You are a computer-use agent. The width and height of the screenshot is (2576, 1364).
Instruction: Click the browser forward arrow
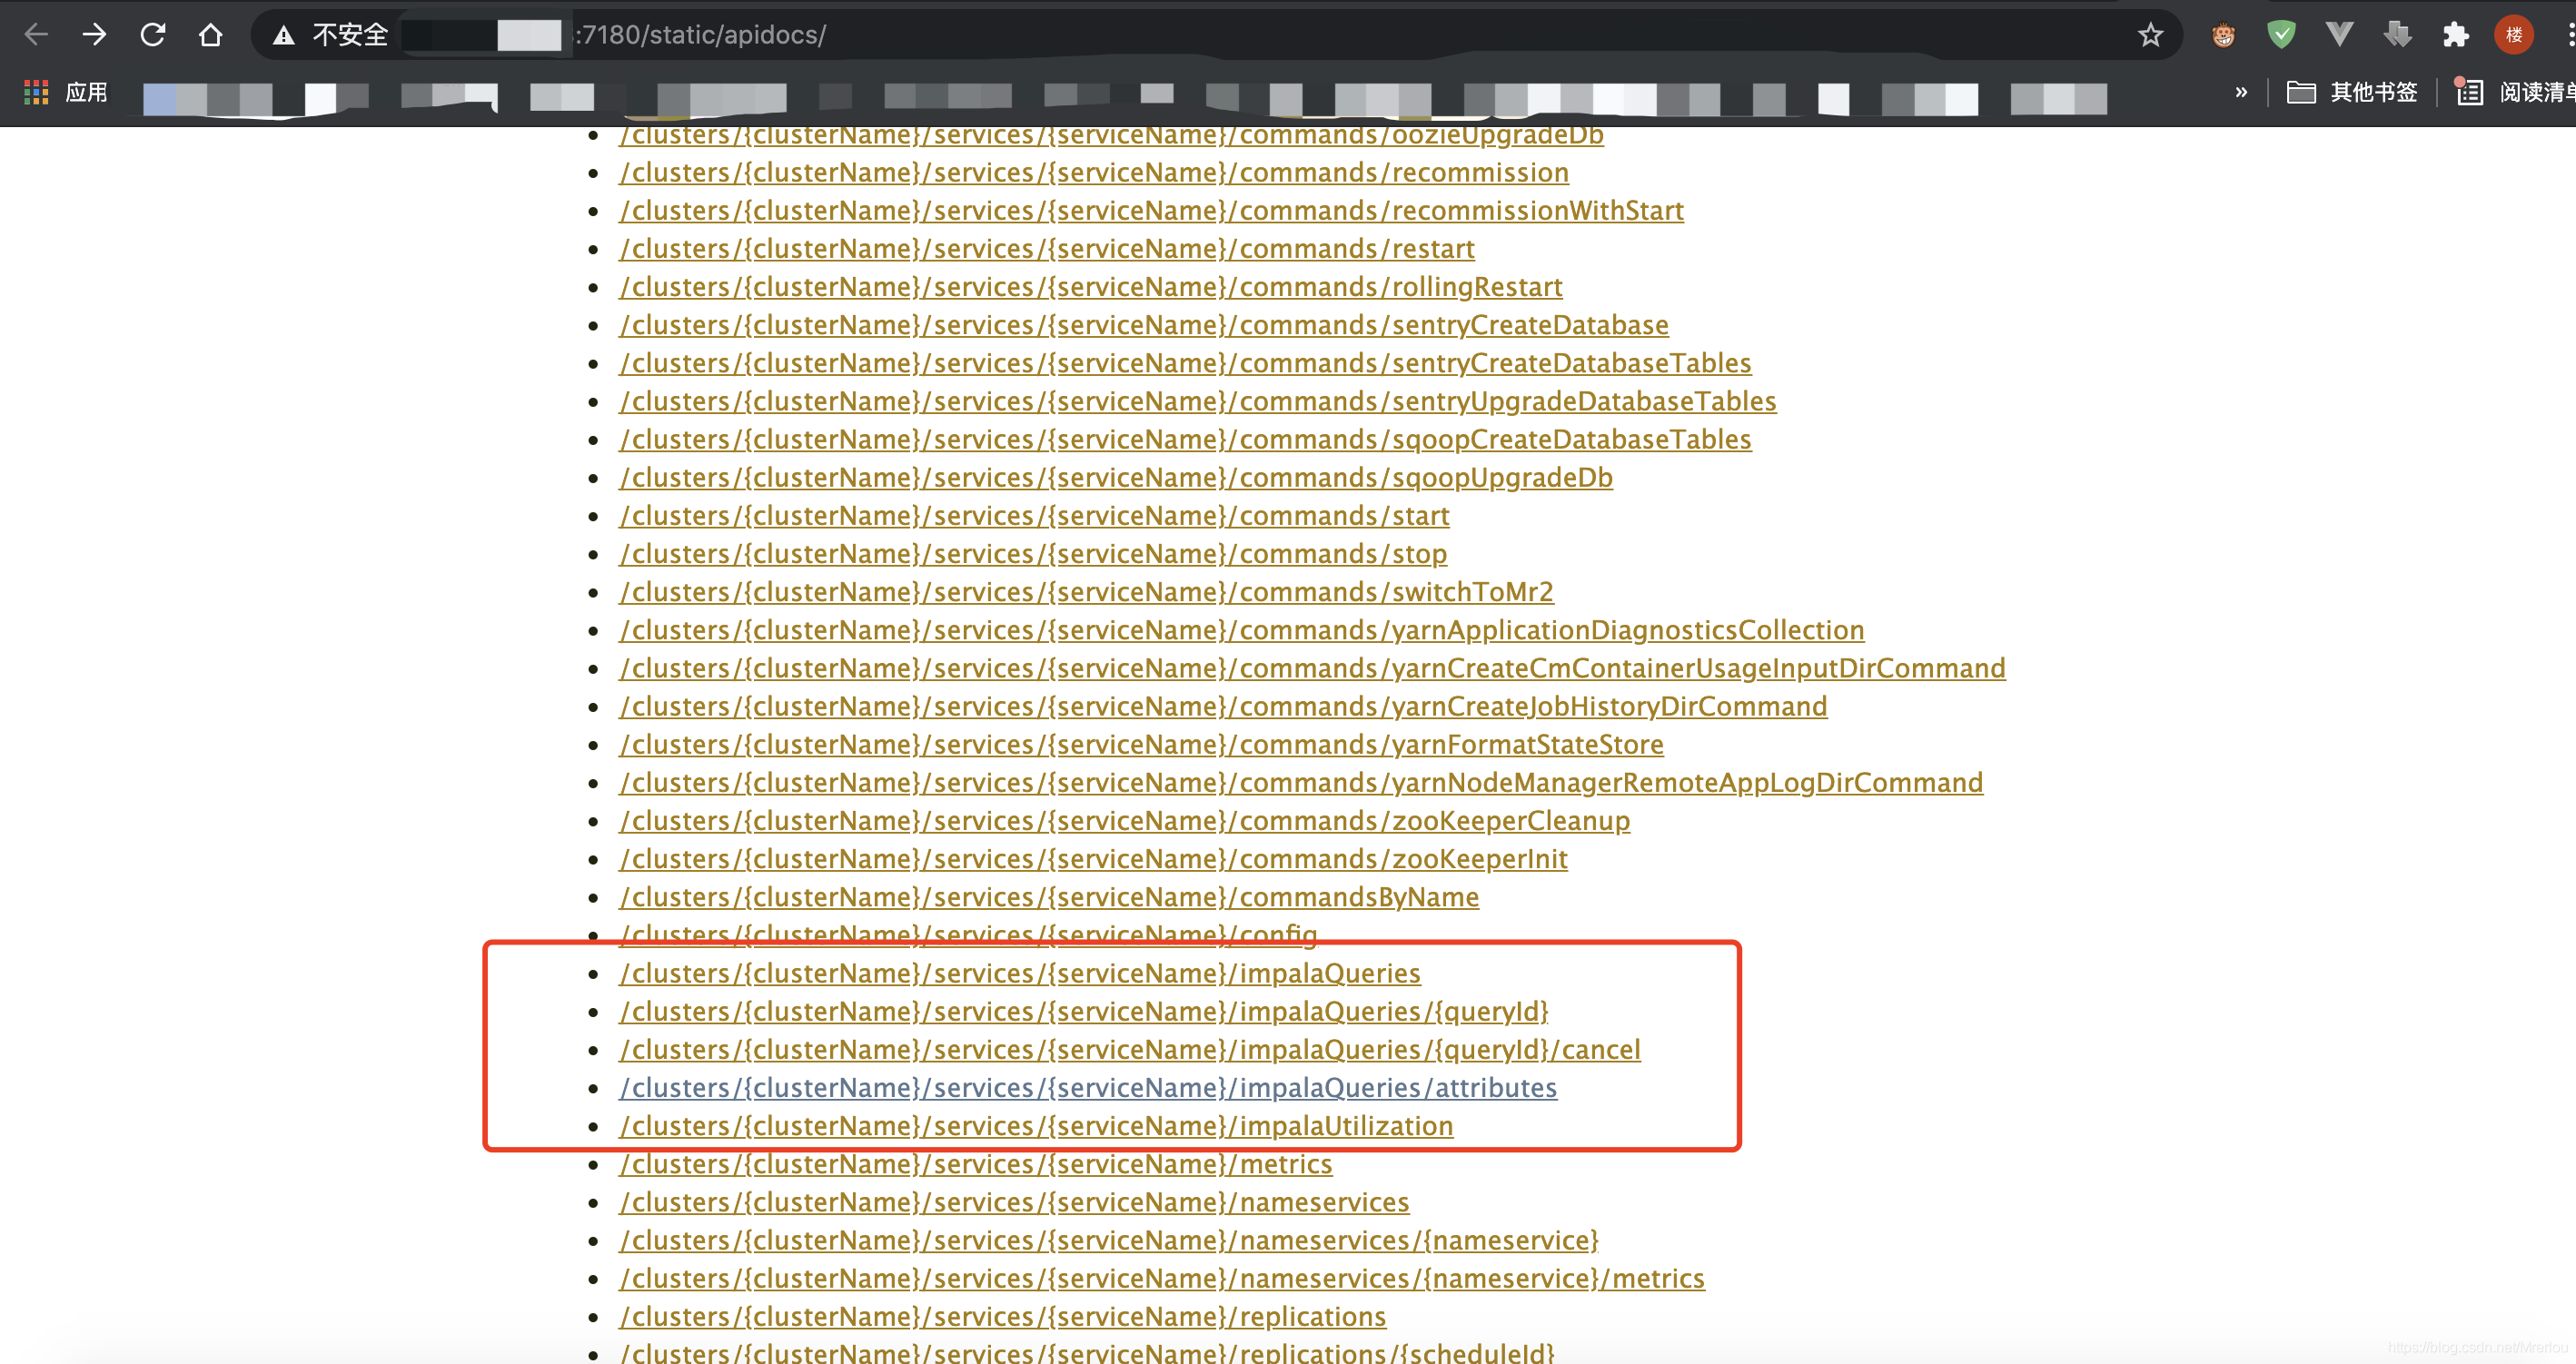95,35
